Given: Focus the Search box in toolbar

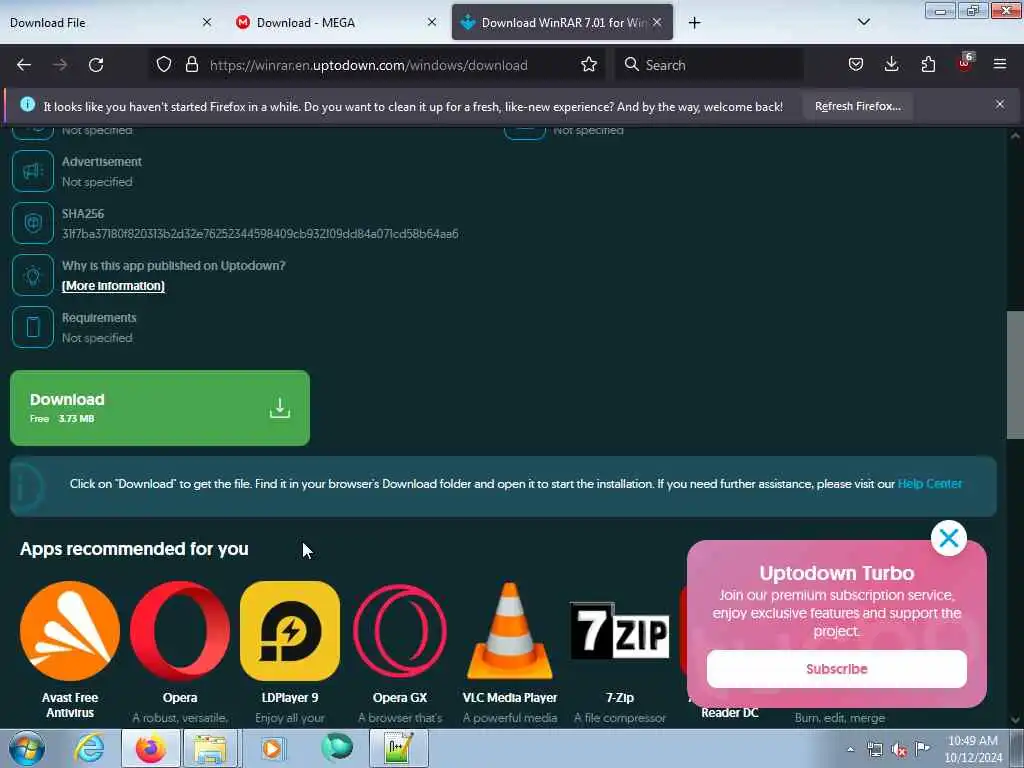Looking at the screenshot, I should pos(709,65).
